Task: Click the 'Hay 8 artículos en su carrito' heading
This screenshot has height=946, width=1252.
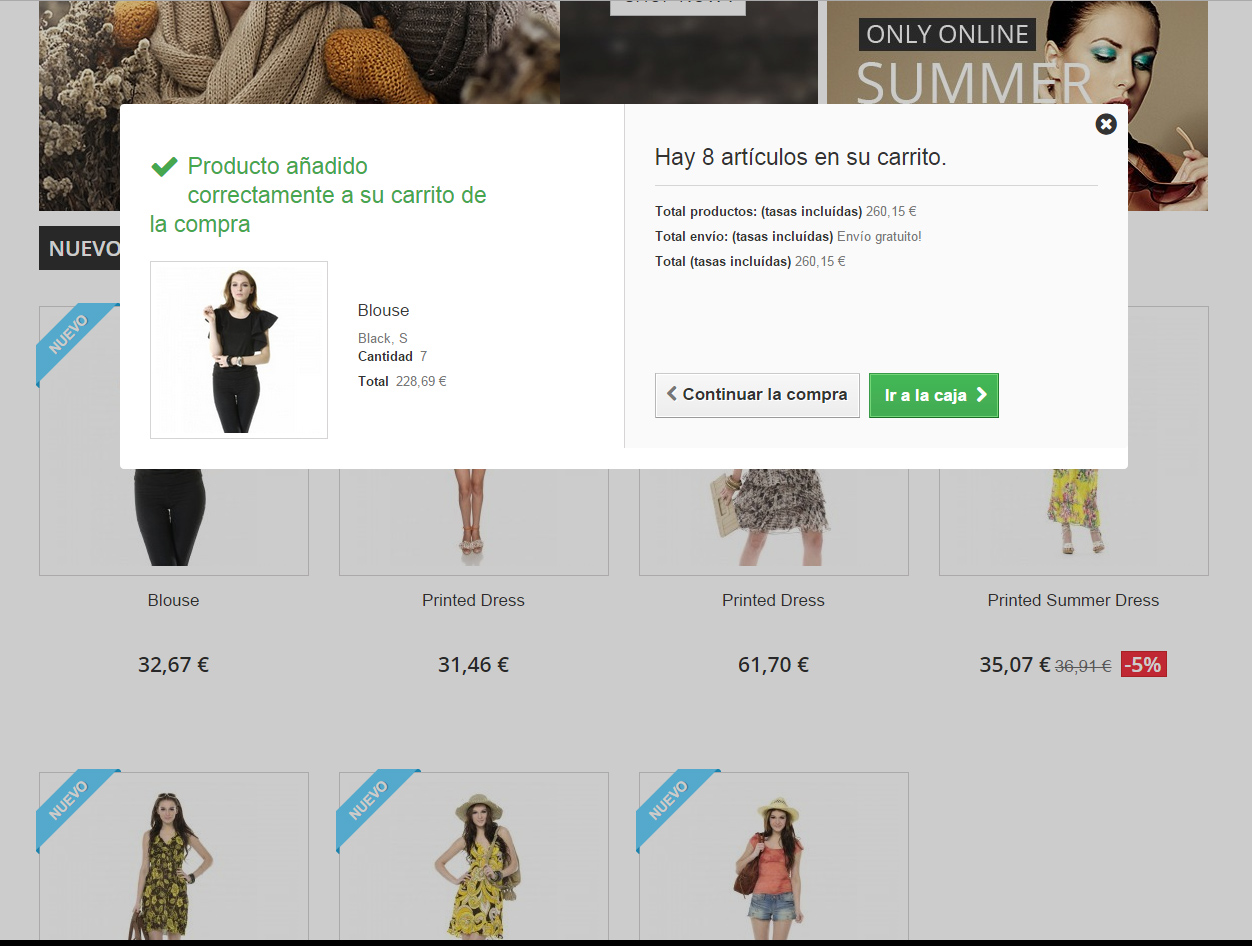Action: point(800,157)
